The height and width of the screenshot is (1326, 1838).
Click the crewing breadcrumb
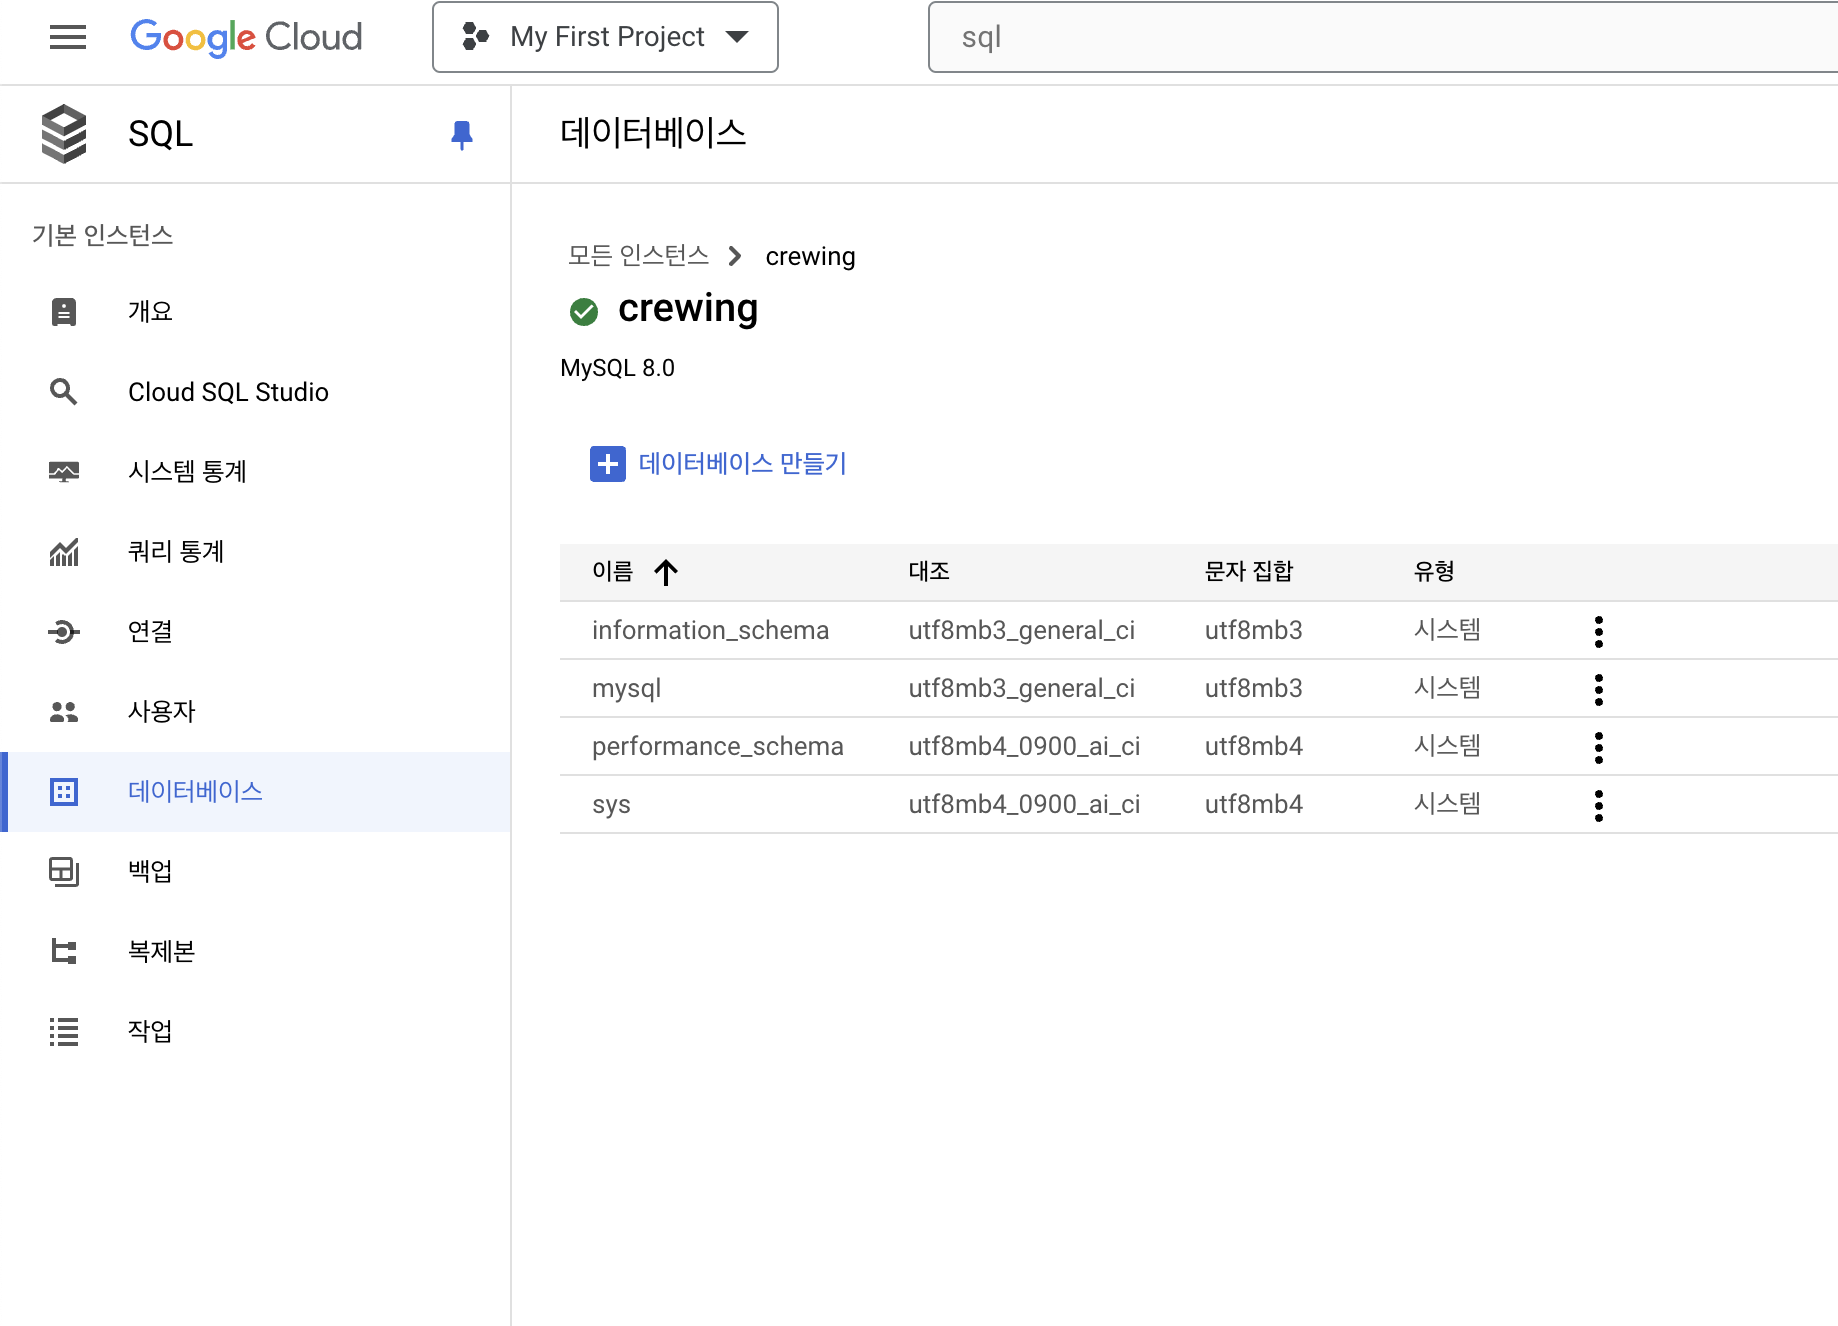click(x=810, y=257)
